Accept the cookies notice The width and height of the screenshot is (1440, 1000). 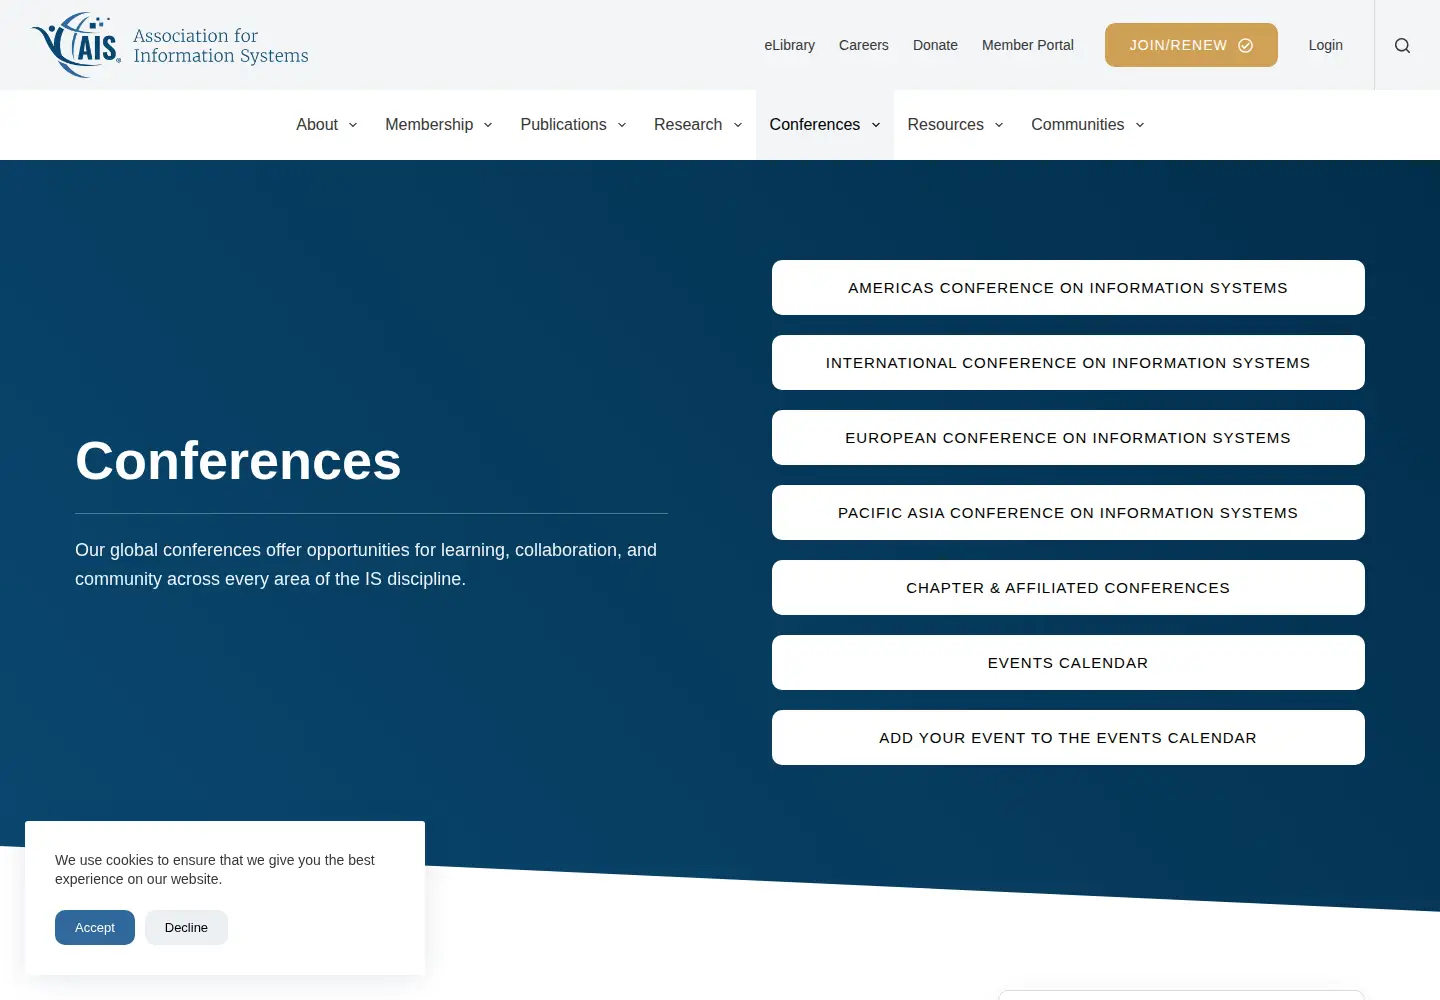click(95, 928)
